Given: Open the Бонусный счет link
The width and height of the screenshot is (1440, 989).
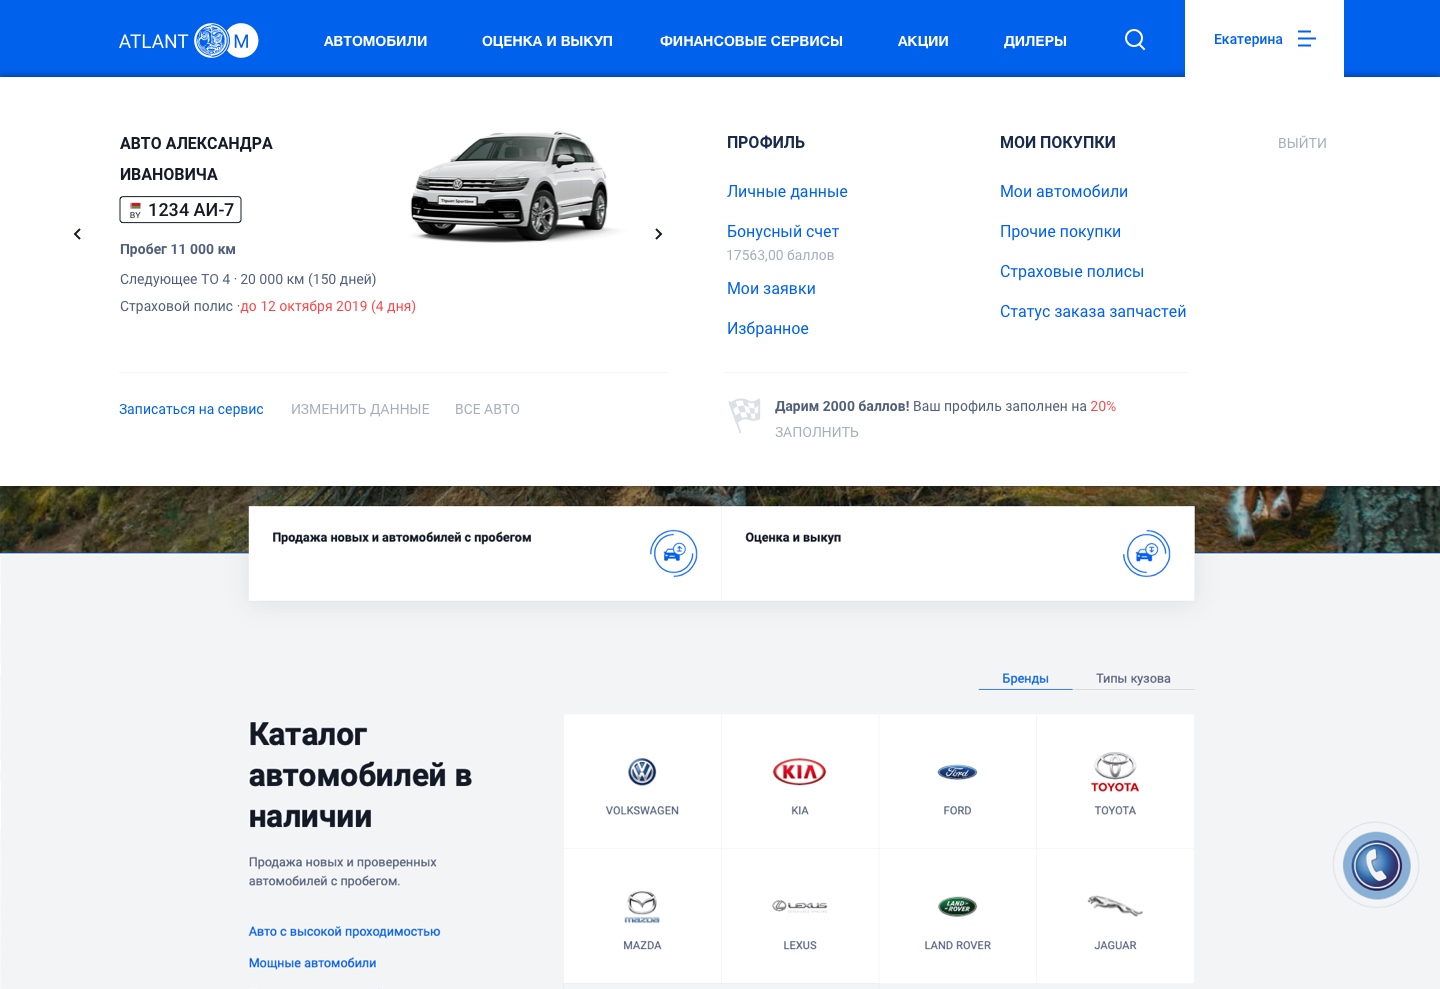Looking at the screenshot, I should pyautogui.click(x=783, y=231).
